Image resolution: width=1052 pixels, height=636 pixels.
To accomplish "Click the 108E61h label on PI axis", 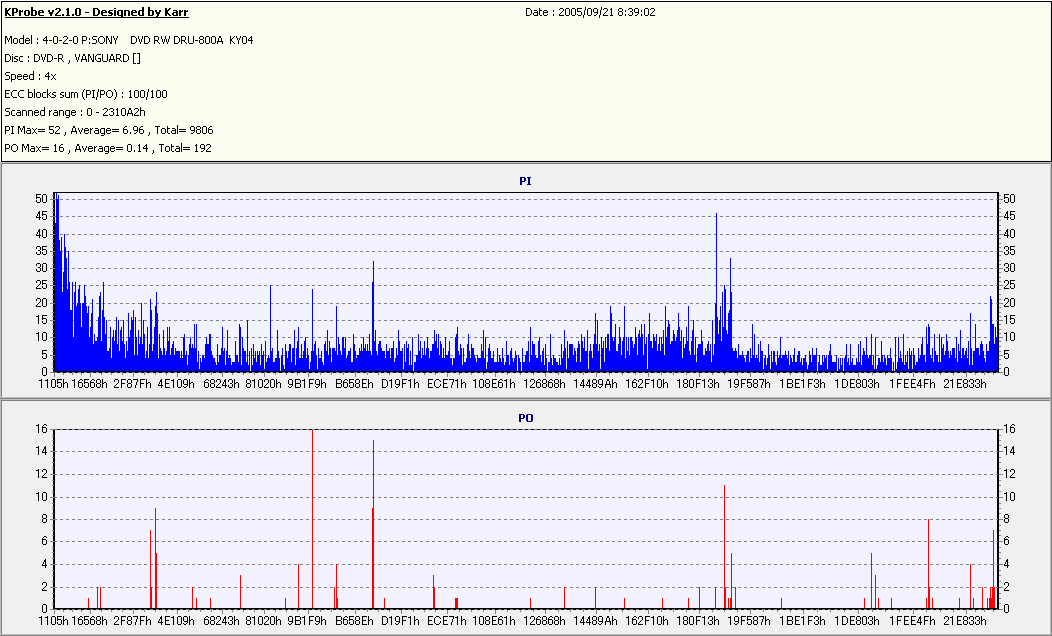I will click(x=494, y=384).
